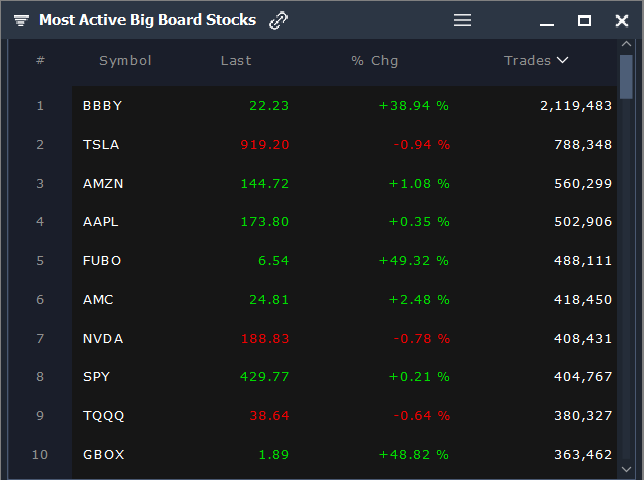Expand the Trades column sort chevron

(562, 60)
